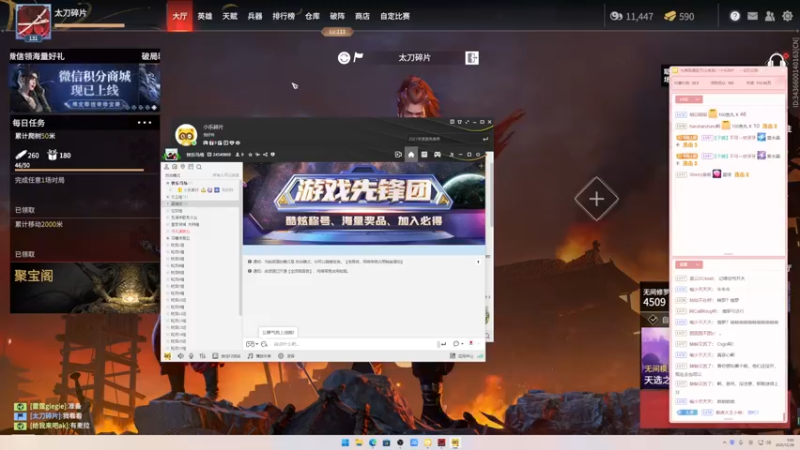Toggle the YY microphone icon
The width and height of the screenshot is (800, 450).
pyautogui.click(x=191, y=356)
